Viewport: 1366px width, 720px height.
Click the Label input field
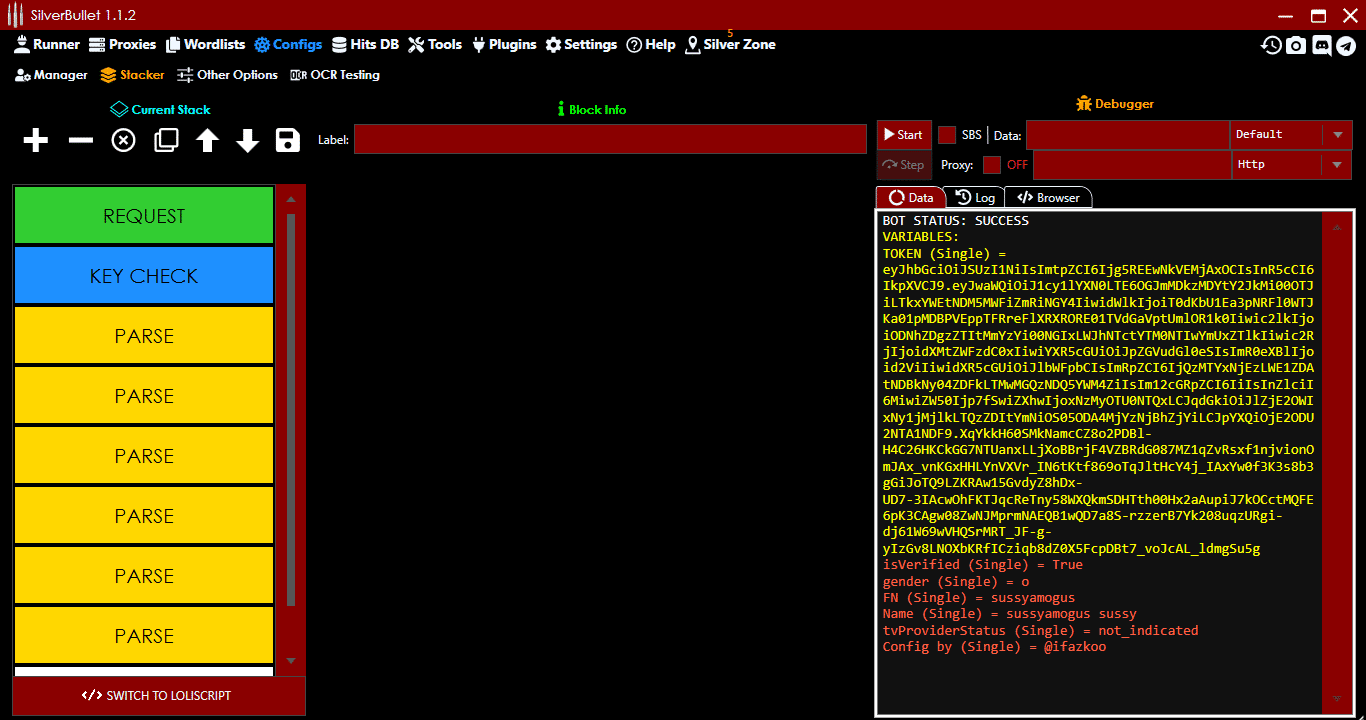click(610, 140)
